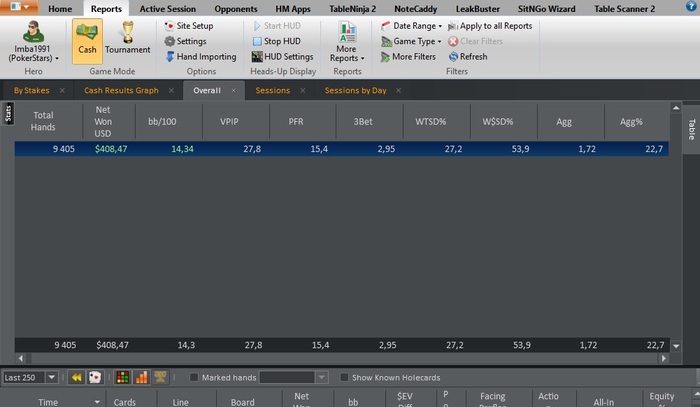Enable Show Known Holecards checkbox
The width and height of the screenshot is (700, 407).
[344, 378]
